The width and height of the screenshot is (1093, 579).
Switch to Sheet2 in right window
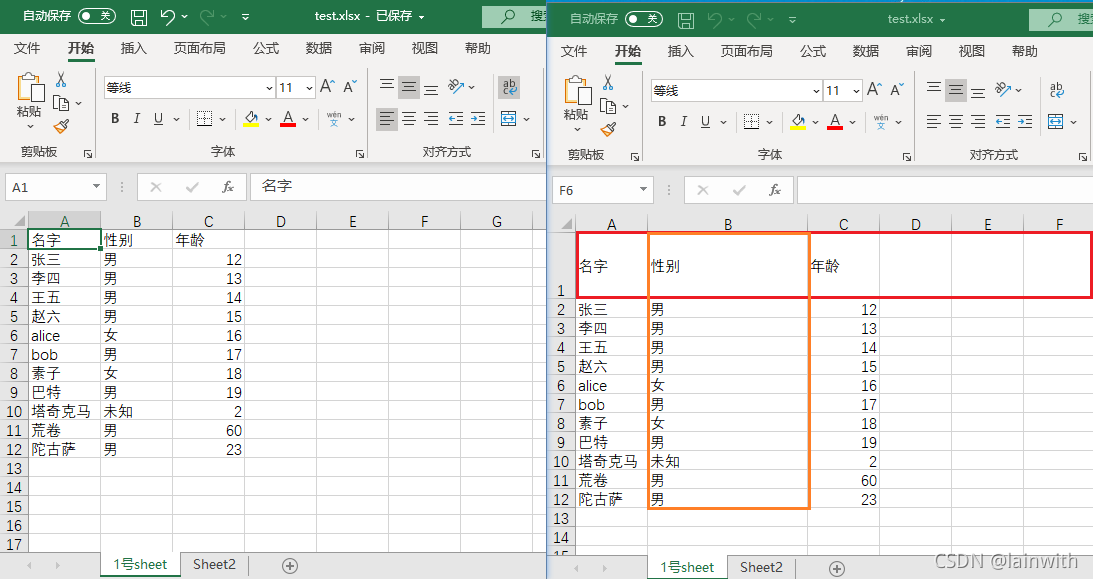pyautogui.click(x=761, y=567)
